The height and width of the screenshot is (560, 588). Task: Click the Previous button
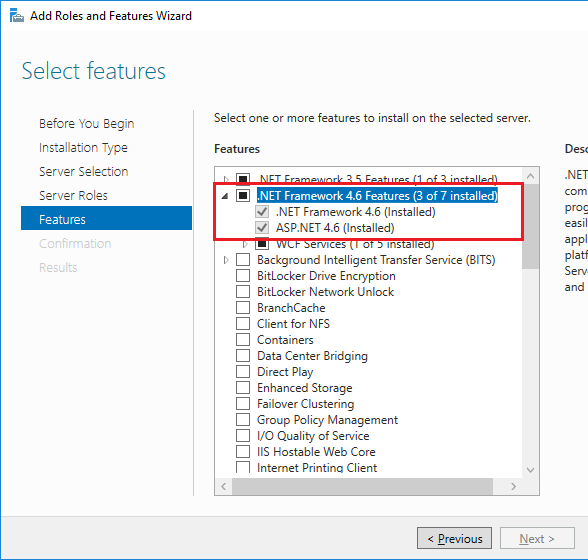click(x=454, y=538)
